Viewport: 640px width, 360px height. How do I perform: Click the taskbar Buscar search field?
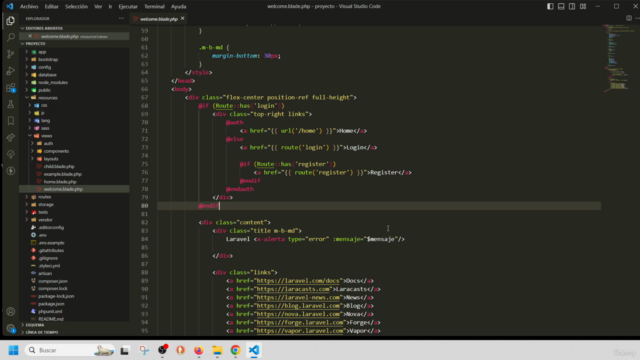click(69, 350)
